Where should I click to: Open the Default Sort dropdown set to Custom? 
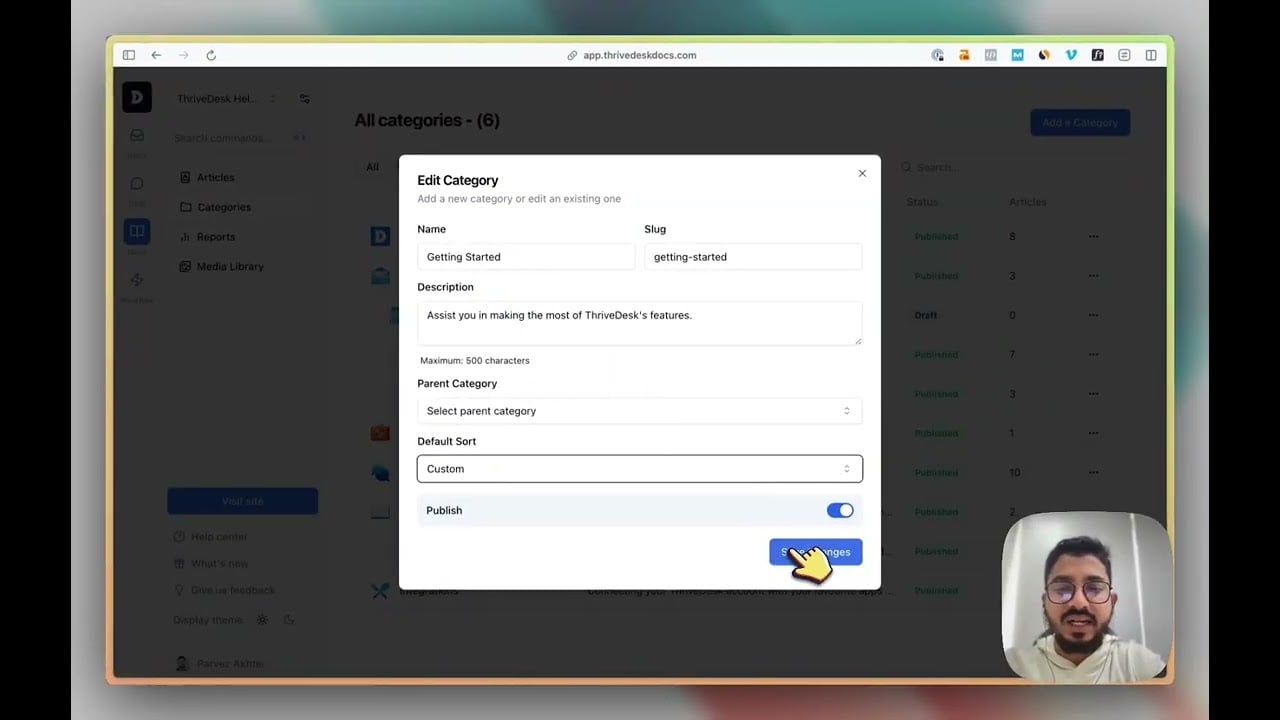tap(639, 469)
